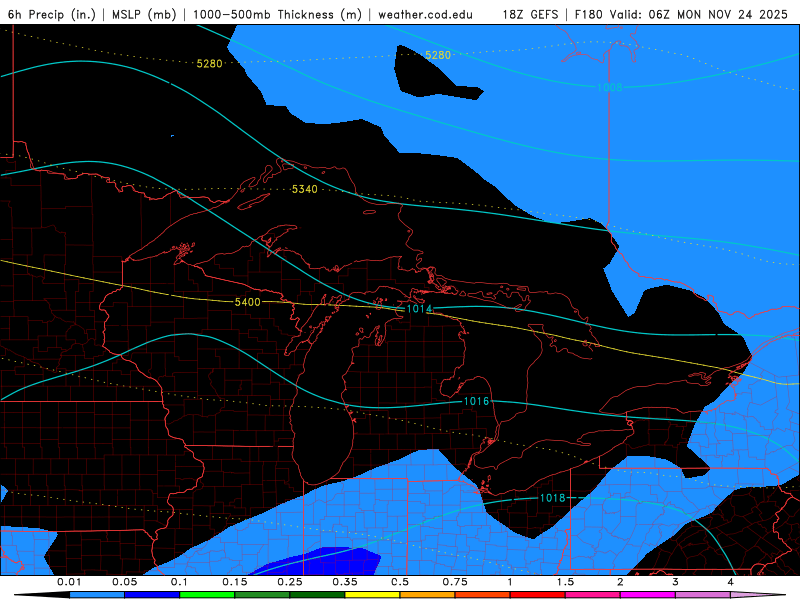Click the 5340 thickness contour label

point(305,189)
